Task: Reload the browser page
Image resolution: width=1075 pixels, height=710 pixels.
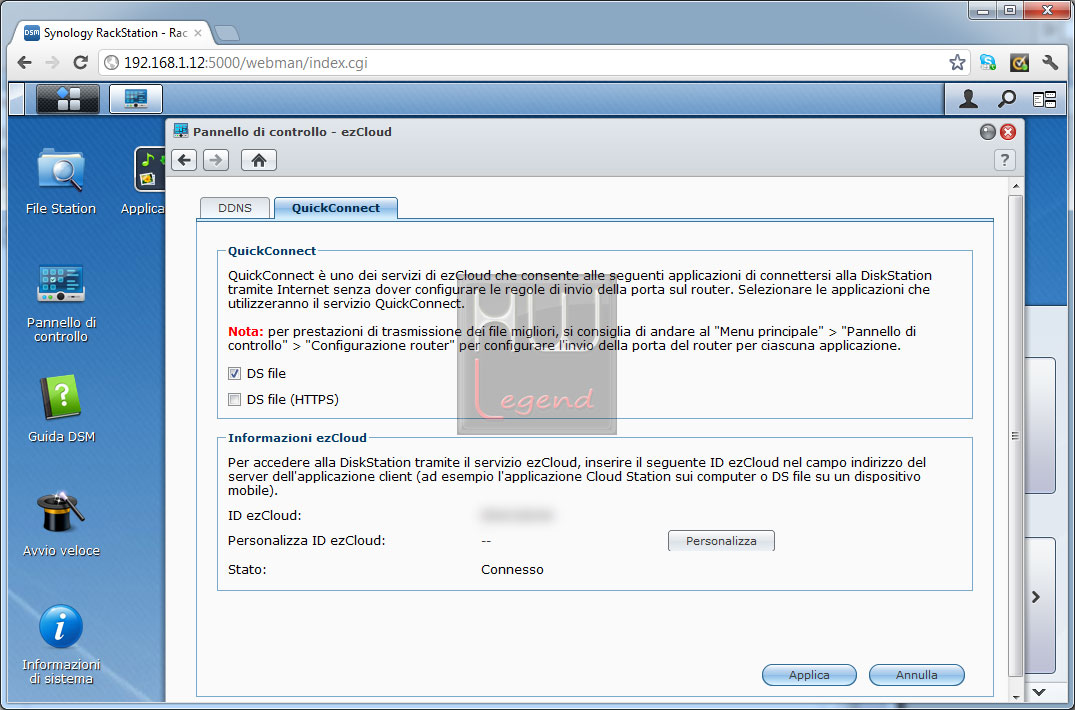Action: tap(80, 63)
